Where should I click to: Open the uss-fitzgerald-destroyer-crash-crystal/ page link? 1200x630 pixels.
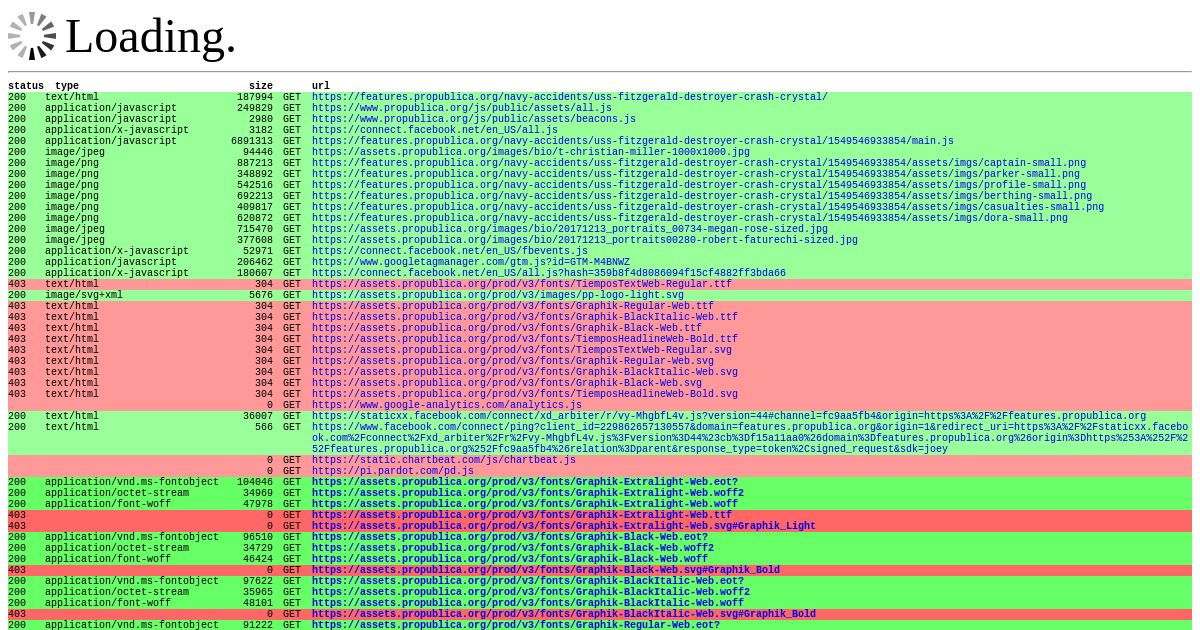tap(570, 97)
